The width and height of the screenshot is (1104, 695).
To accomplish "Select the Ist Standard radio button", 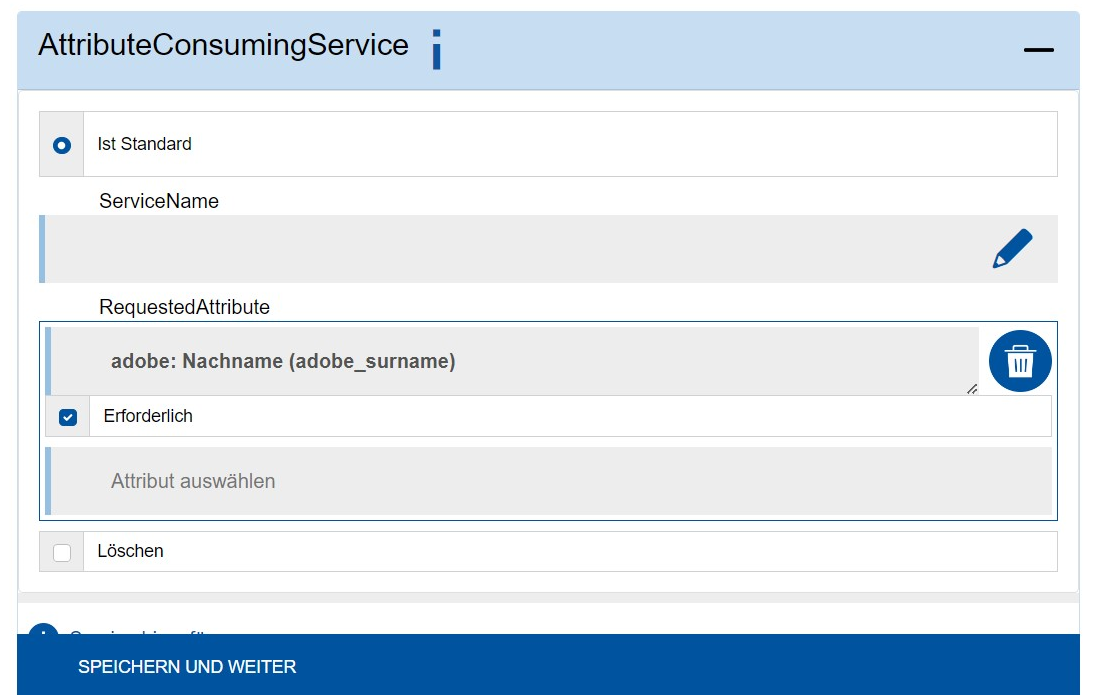I will (x=62, y=144).
